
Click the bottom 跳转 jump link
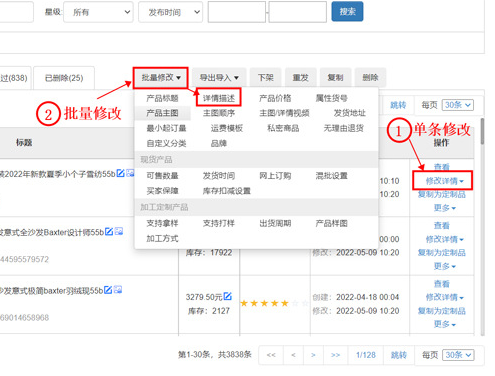pos(399,355)
